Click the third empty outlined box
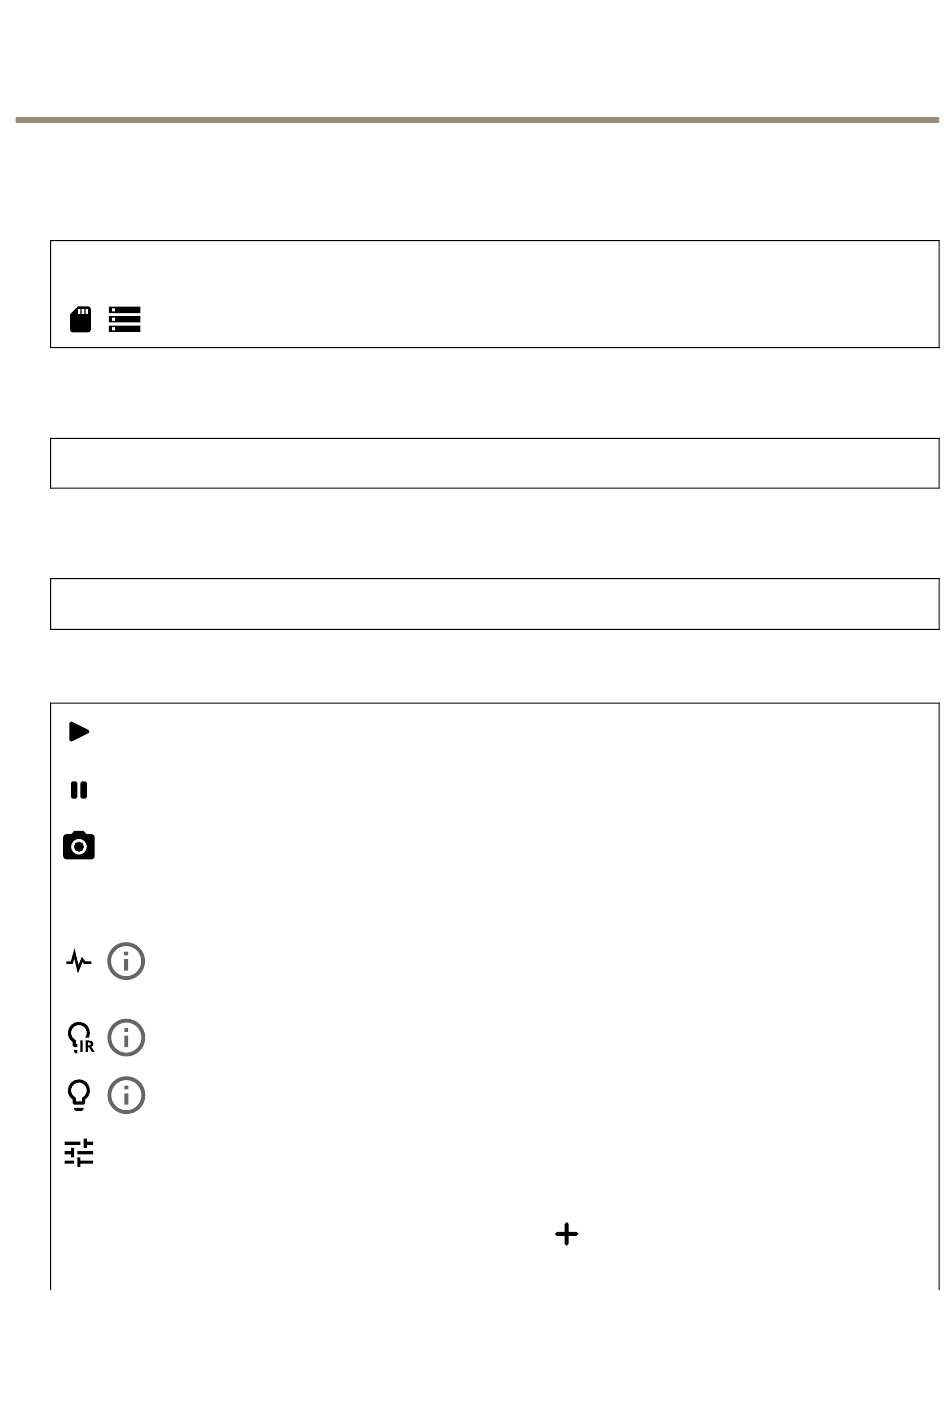 [495, 604]
